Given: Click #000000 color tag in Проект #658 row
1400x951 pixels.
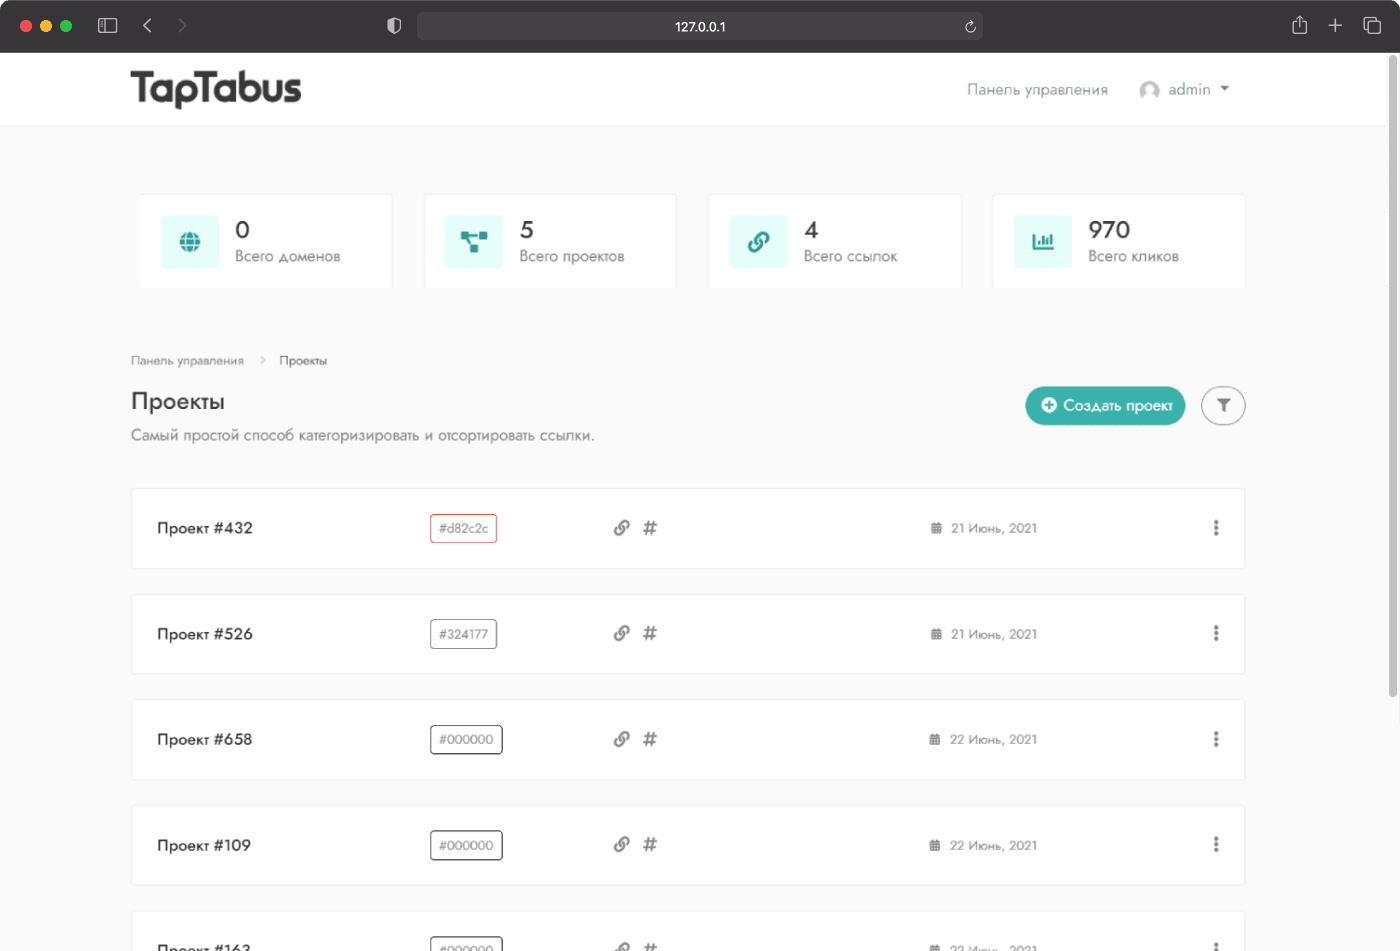Looking at the screenshot, I should pos(466,740).
